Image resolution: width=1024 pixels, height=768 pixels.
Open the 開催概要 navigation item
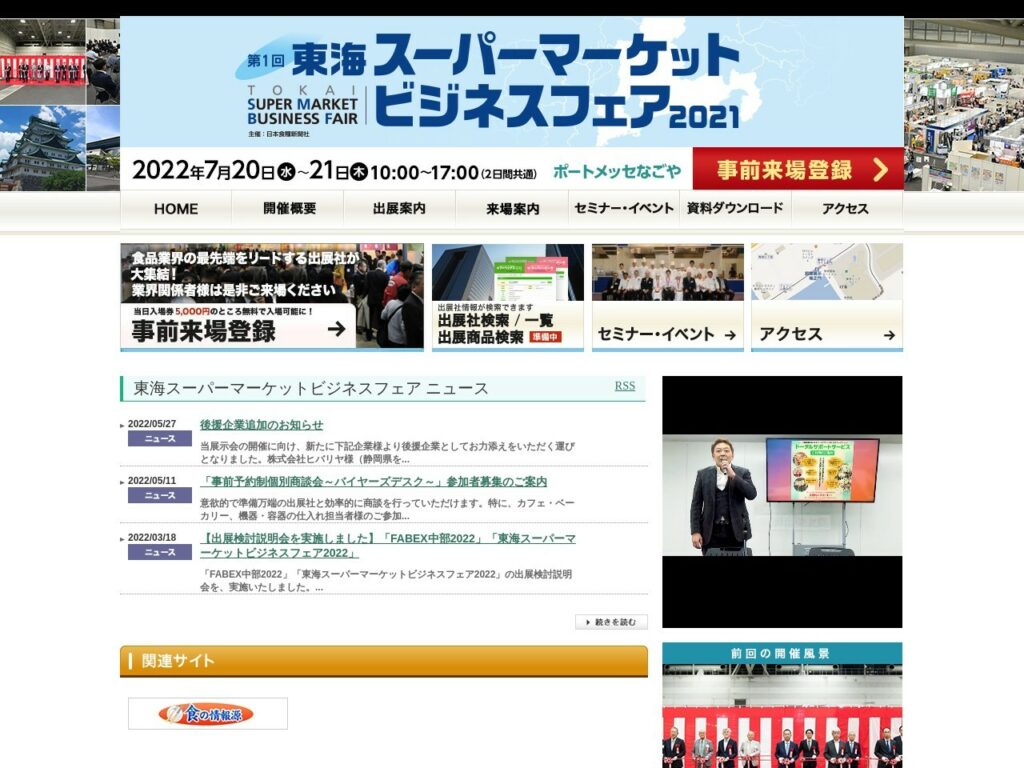pyautogui.click(x=289, y=209)
